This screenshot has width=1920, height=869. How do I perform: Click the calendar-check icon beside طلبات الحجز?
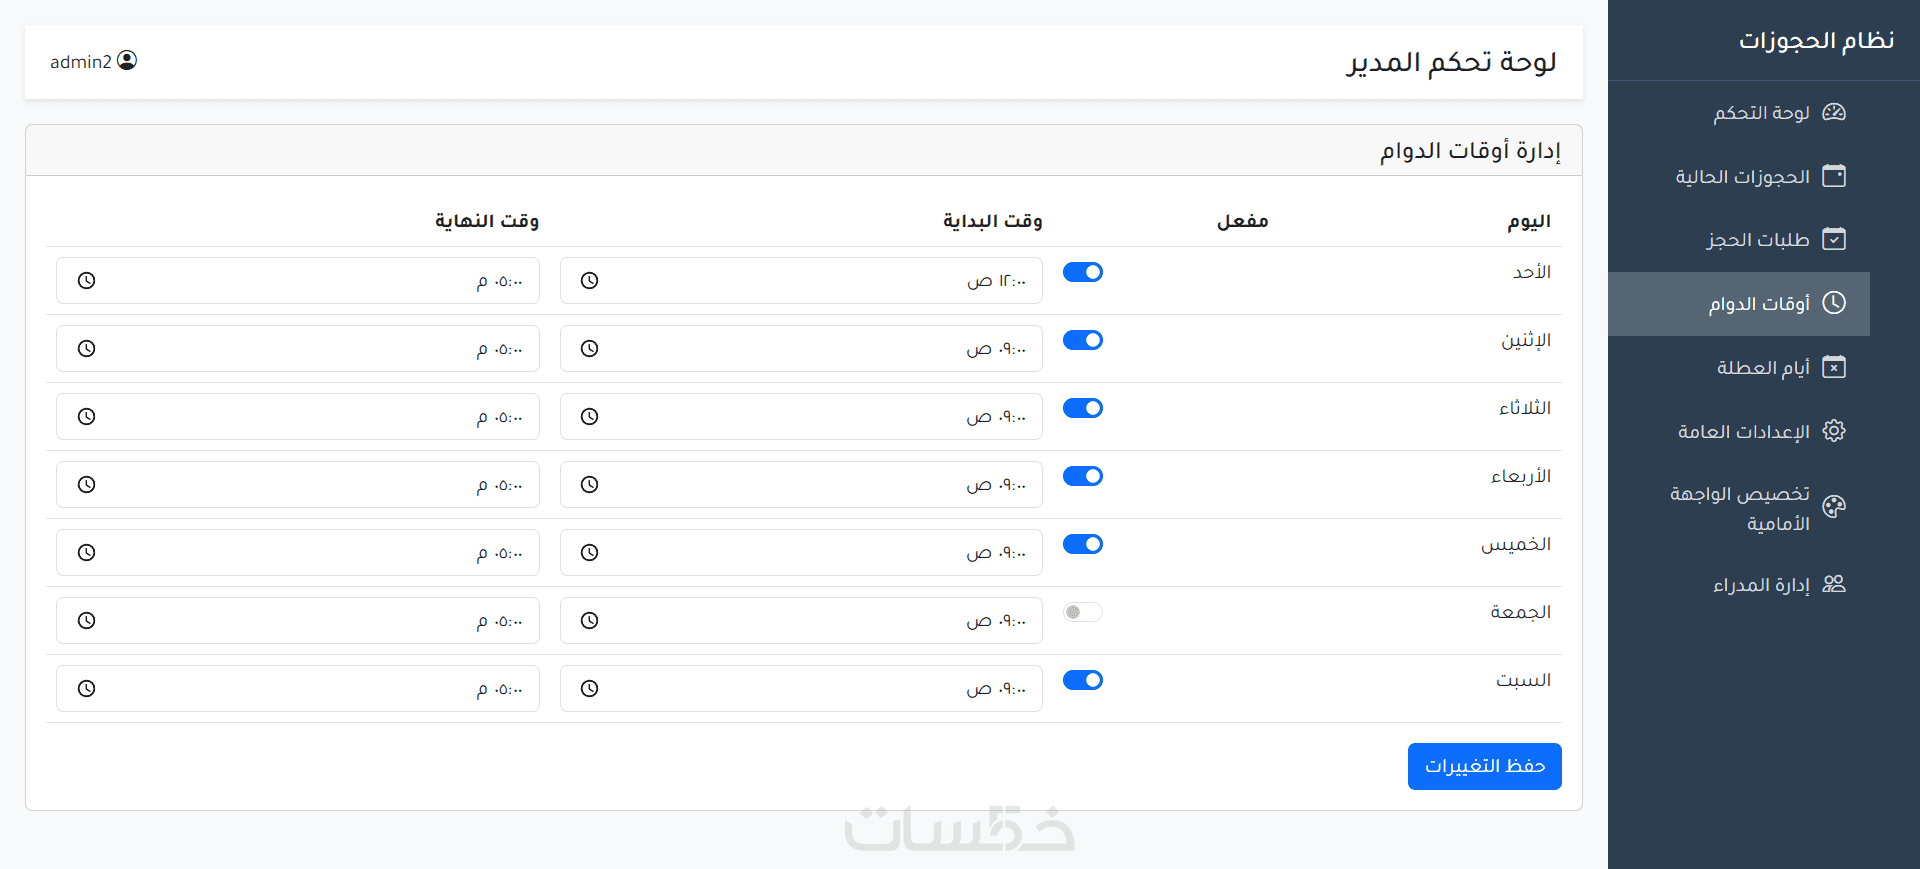tap(1833, 239)
